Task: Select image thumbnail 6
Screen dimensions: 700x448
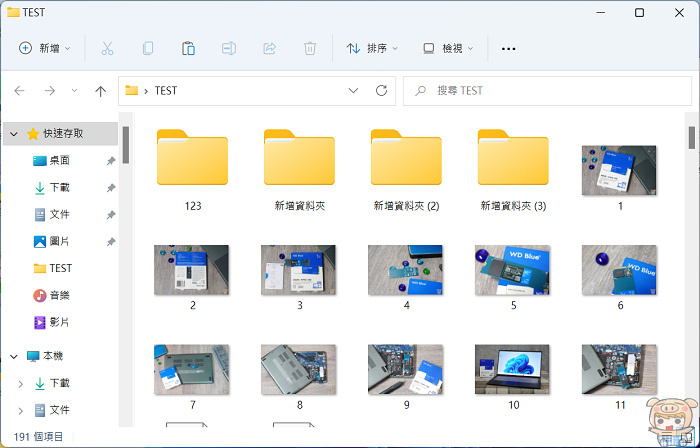Action: coord(619,270)
